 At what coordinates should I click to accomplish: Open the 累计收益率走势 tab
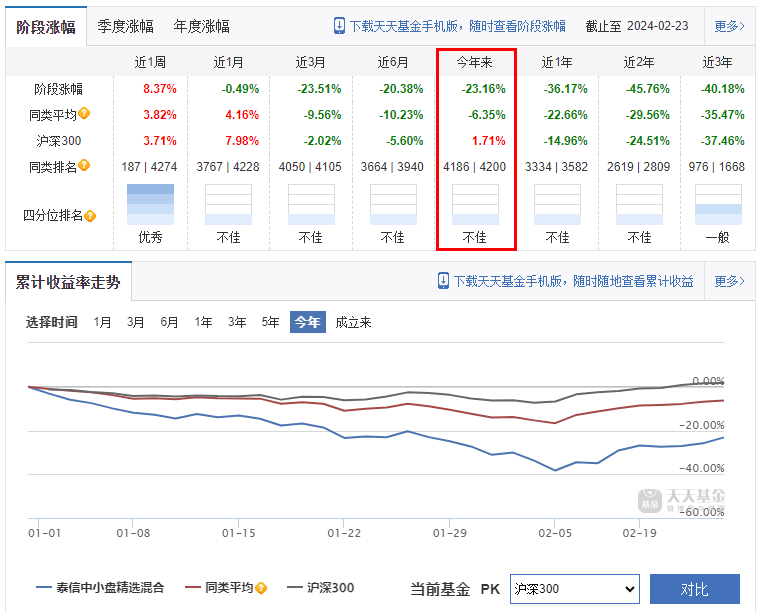pos(68,282)
